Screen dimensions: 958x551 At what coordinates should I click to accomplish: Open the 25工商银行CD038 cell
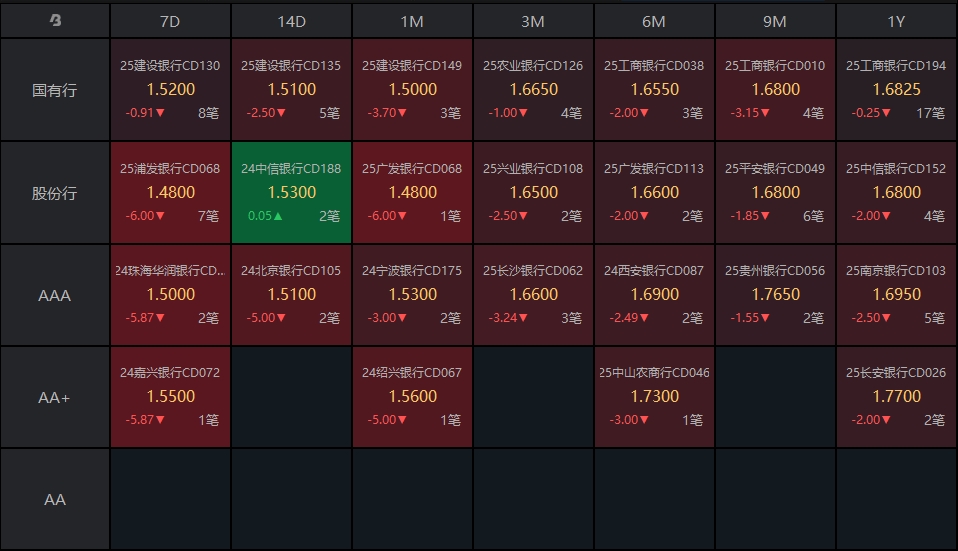(x=654, y=90)
